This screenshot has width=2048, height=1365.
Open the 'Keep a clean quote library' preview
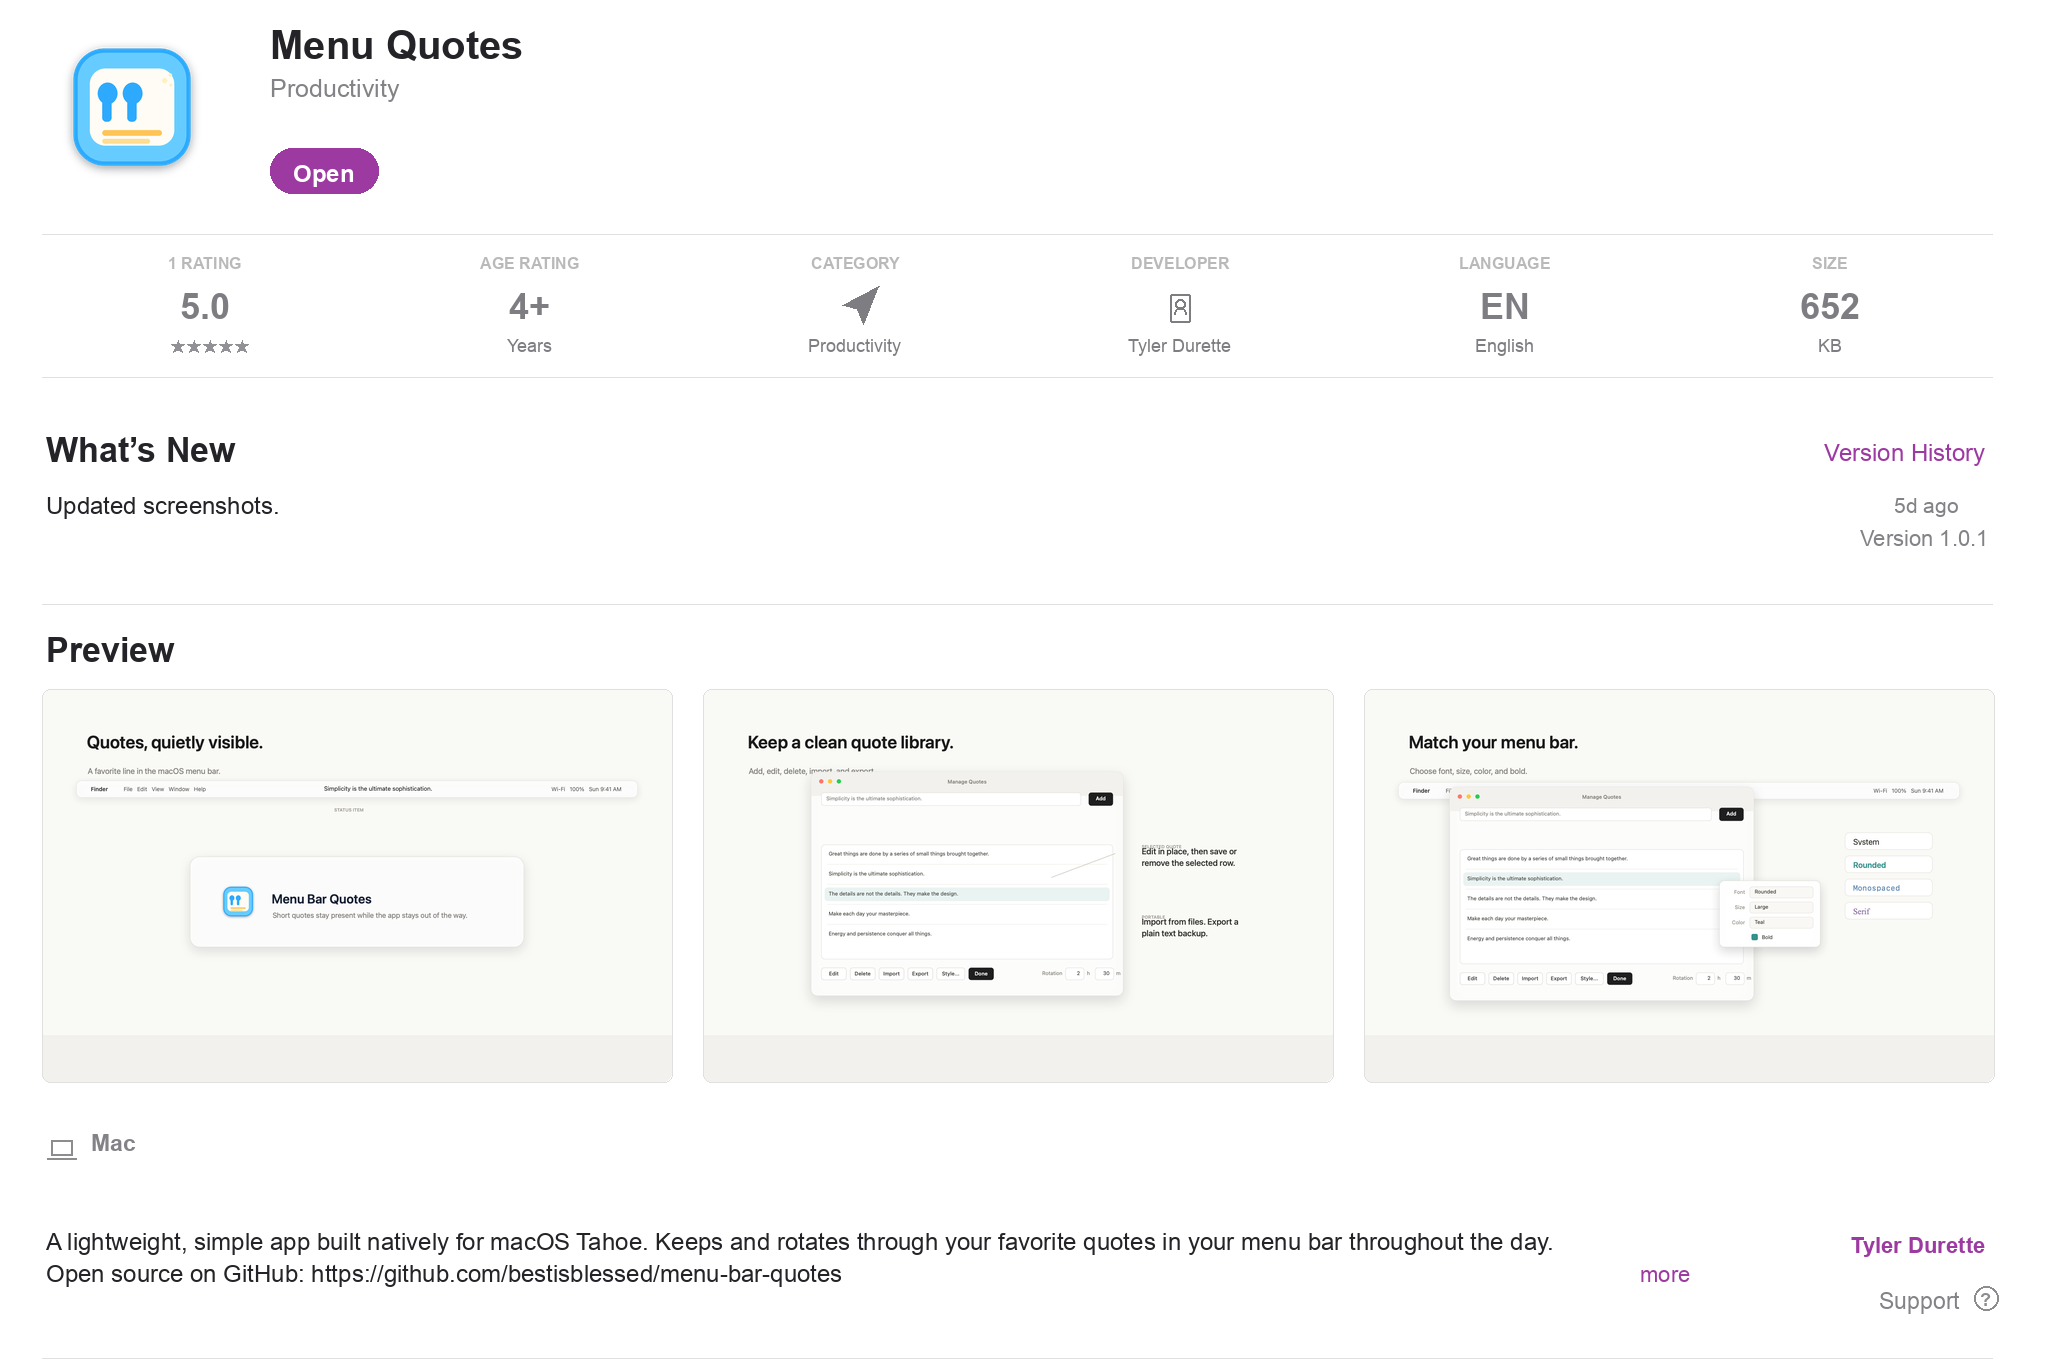tap(1018, 886)
